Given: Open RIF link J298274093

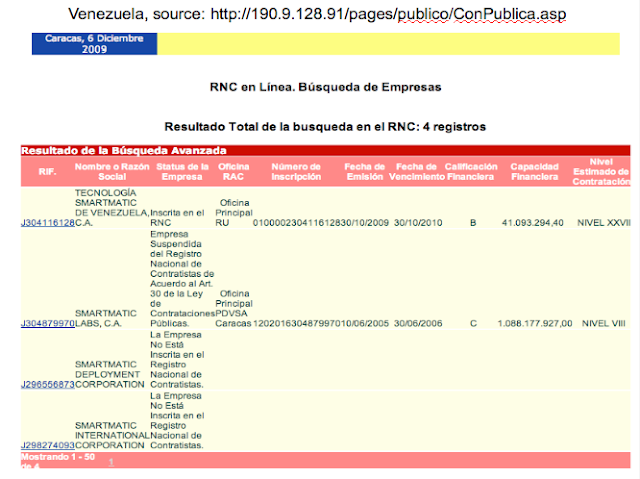Looking at the screenshot, I should (48, 446).
